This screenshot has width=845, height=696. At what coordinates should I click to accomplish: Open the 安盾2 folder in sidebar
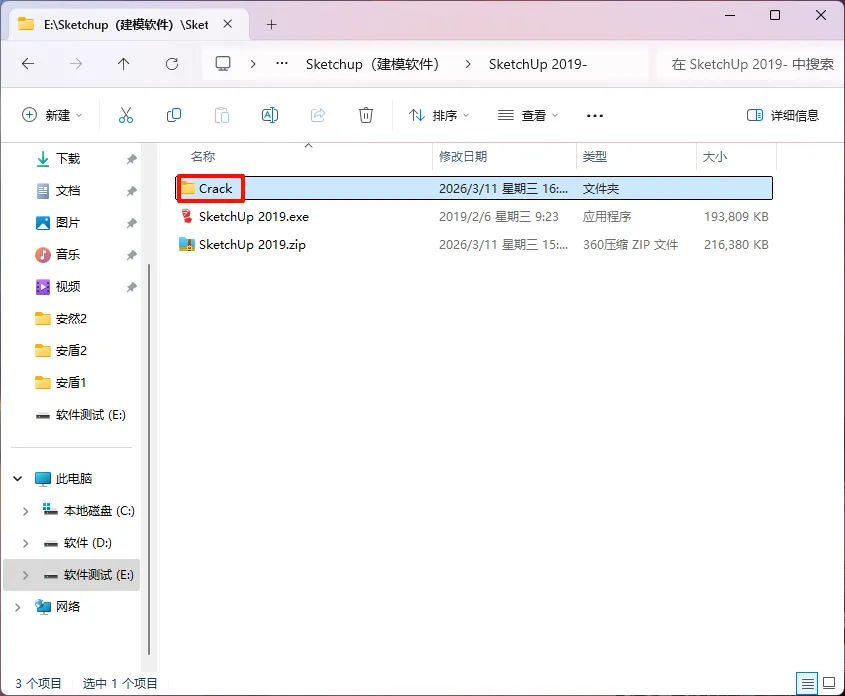(71, 351)
